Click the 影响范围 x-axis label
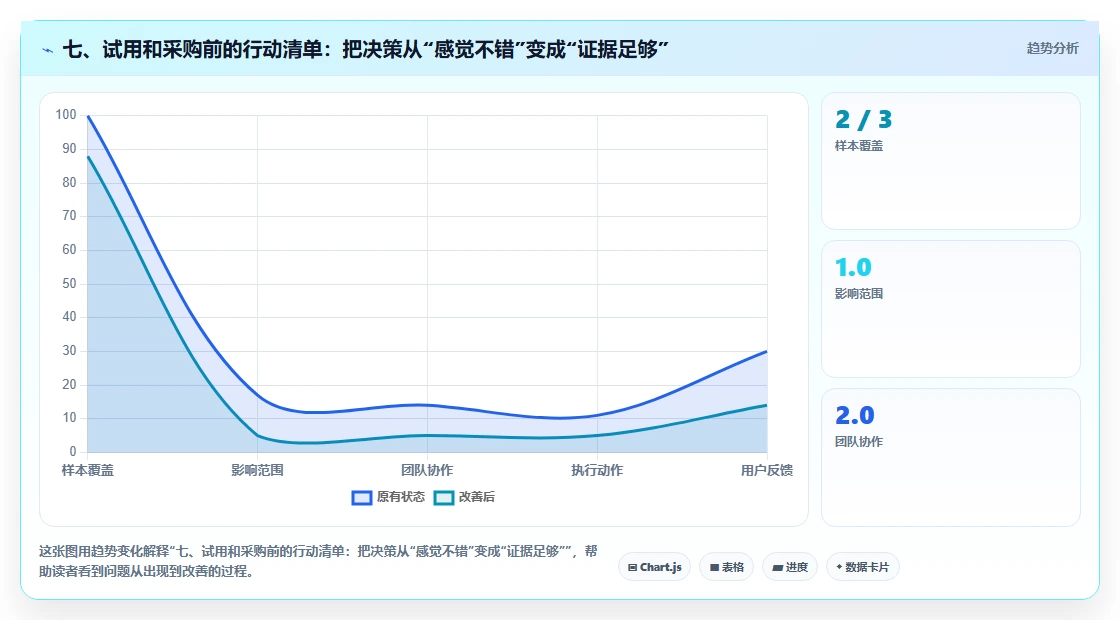This screenshot has width=1120, height=620. (x=257, y=470)
